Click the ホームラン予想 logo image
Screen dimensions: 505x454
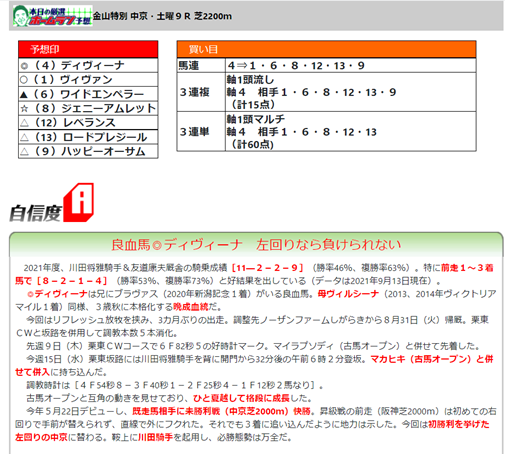53,16
